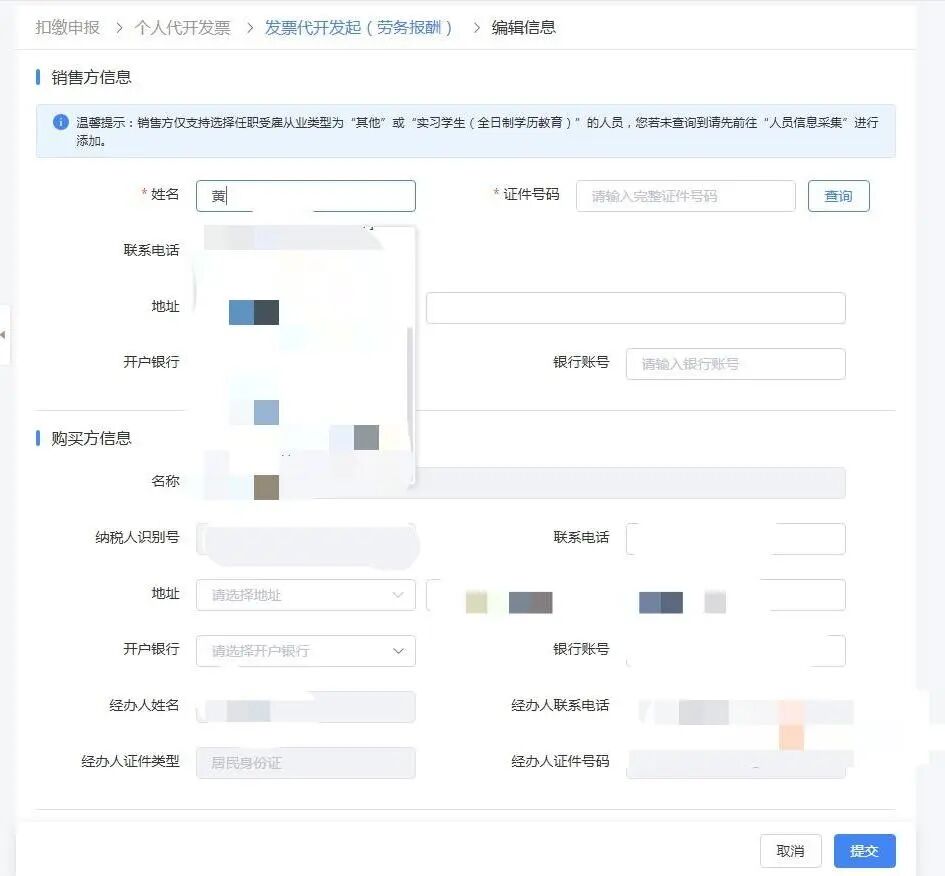The width and height of the screenshot is (945, 876).
Task: Click the info icon in the tip banner
Action: pyautogui.click(x=61, y=122)
